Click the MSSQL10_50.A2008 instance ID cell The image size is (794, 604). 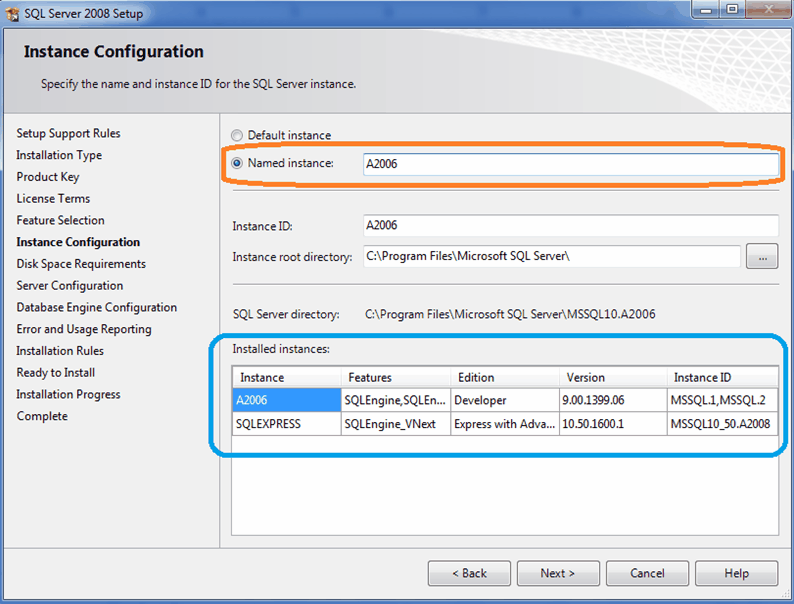tap(723, 424)
